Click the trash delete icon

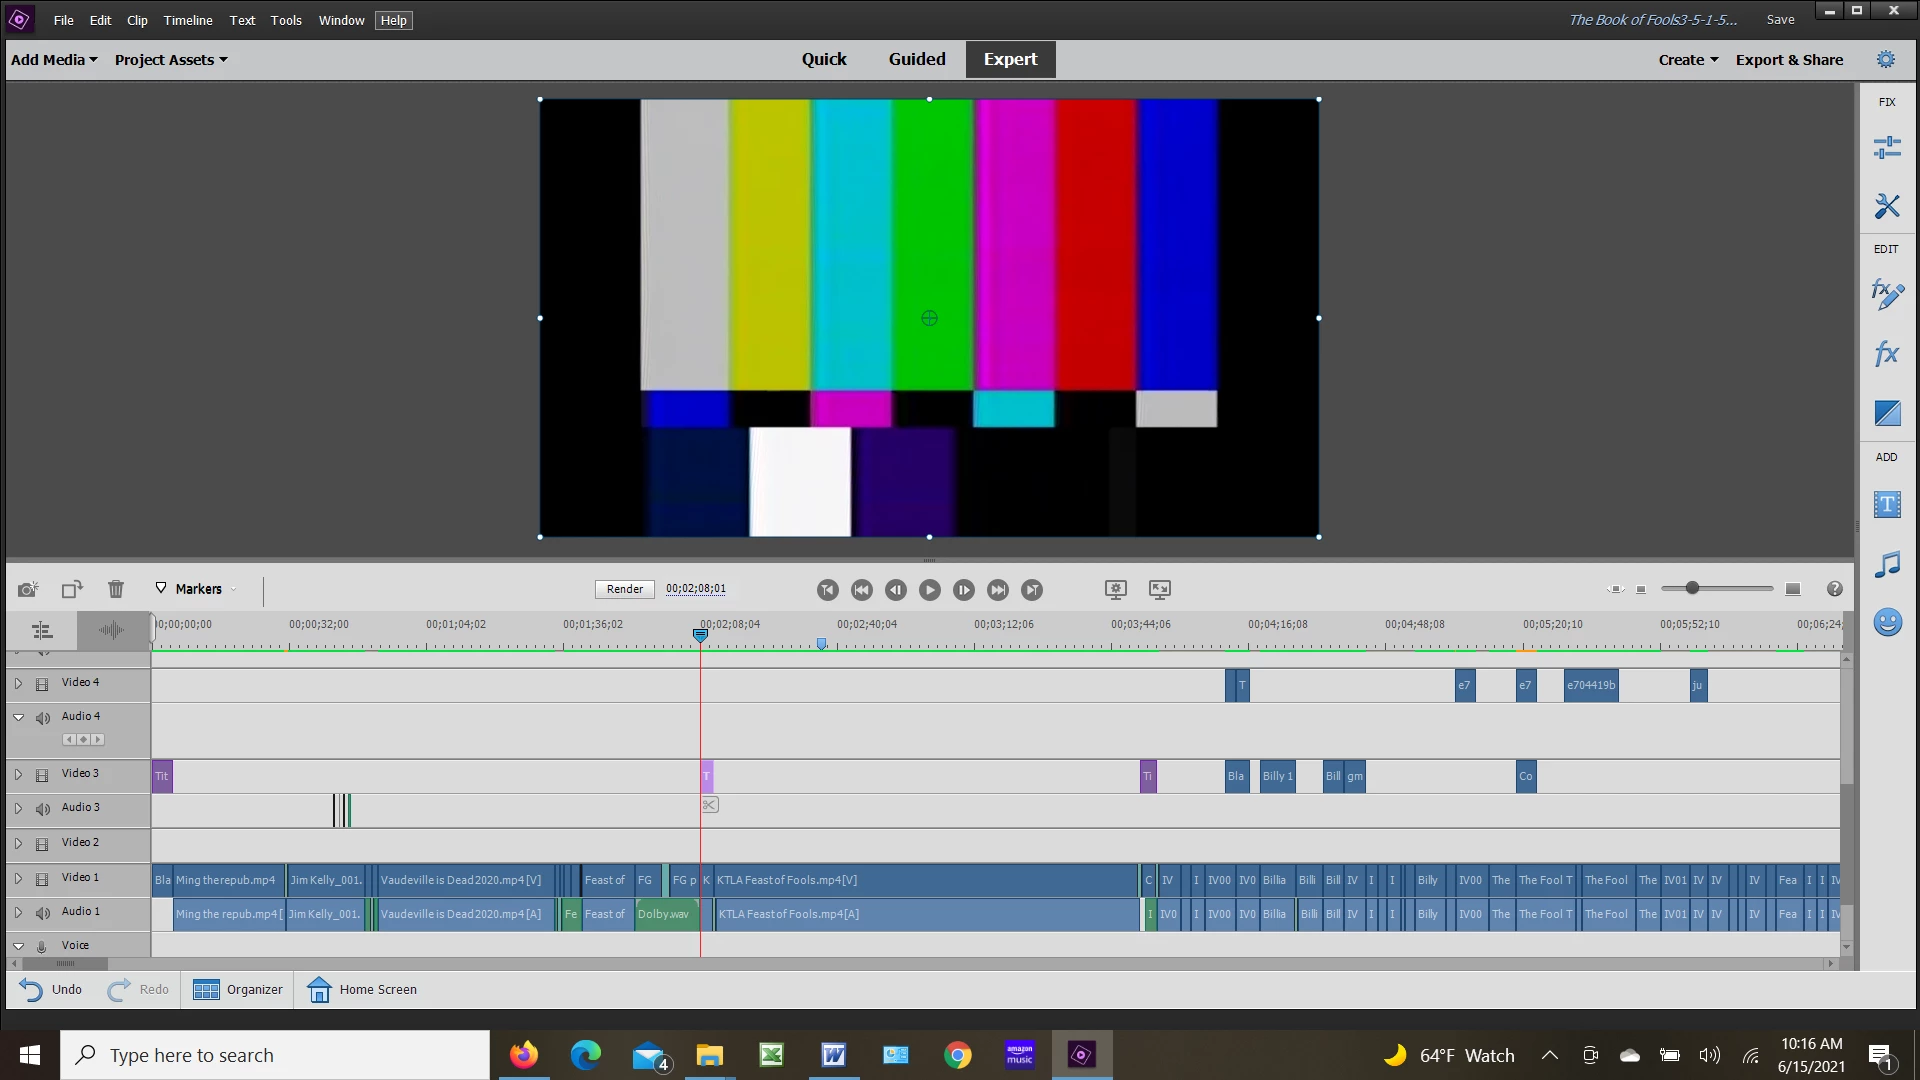pos(116,589)
